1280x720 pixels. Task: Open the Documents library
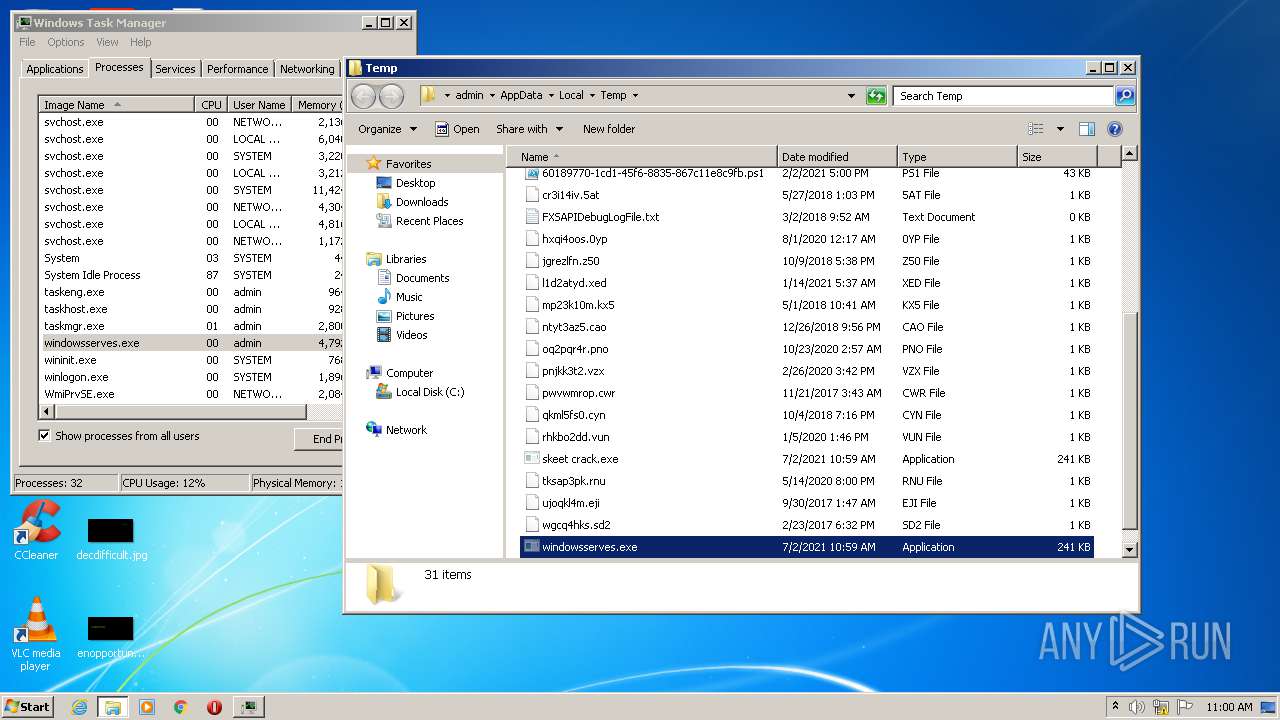422,278
